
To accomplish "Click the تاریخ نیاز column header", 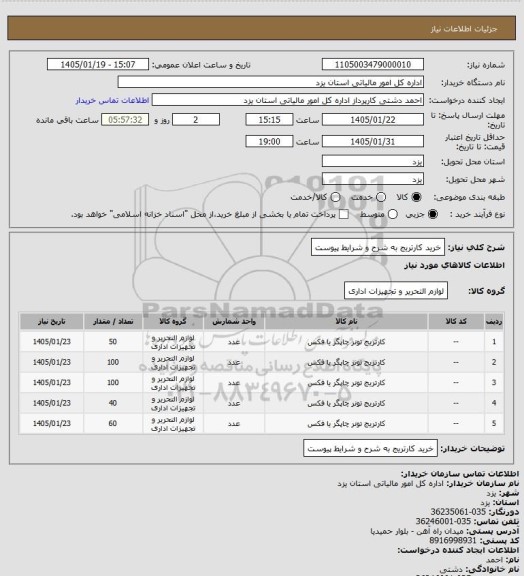I will tap(51, 321).
